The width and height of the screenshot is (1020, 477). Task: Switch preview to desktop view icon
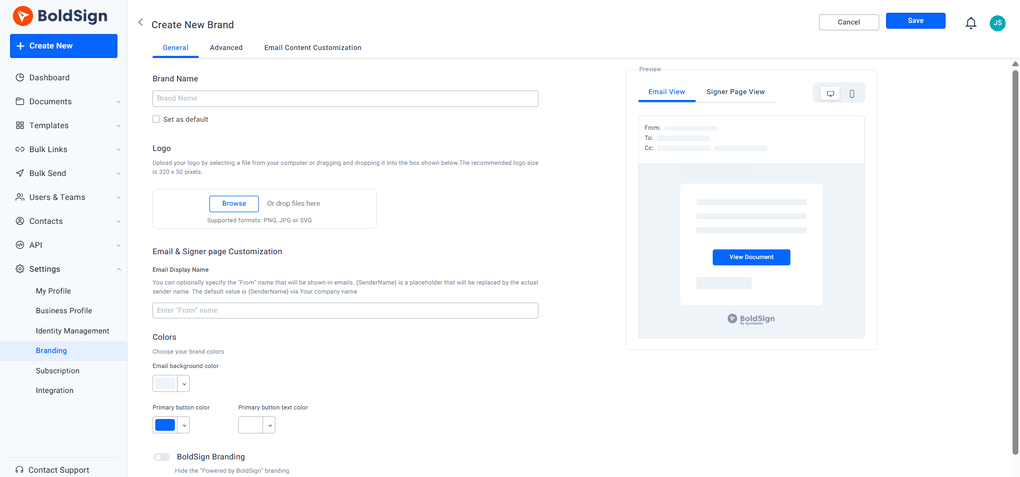830,93
